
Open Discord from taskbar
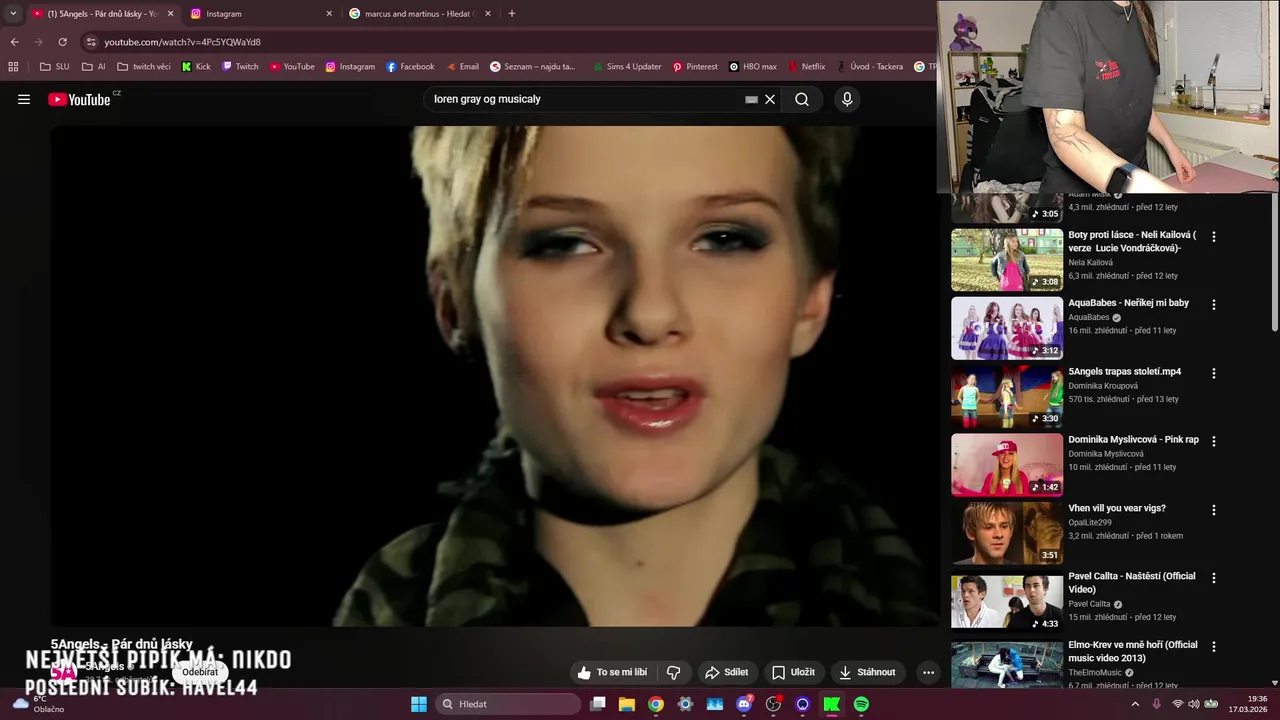744,704
